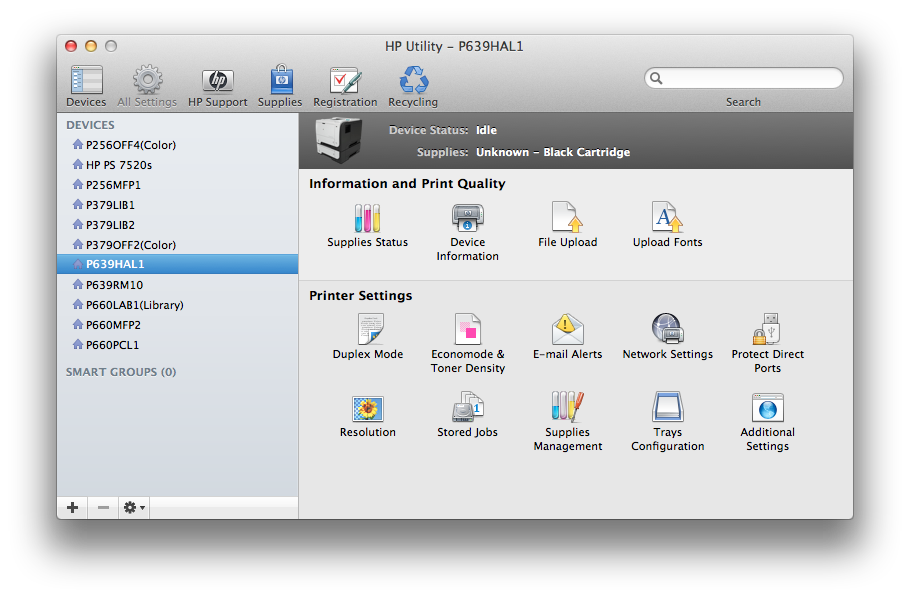Select the HP PS 7520s device
Screen dimensions: 910x598
178,165
